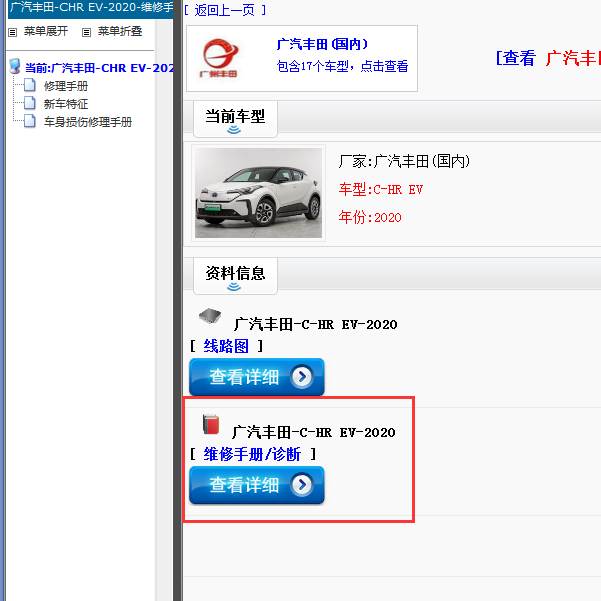The image size is (601, 601).
Task: Click the 返回上一页 link
Action: coord(225,10)
